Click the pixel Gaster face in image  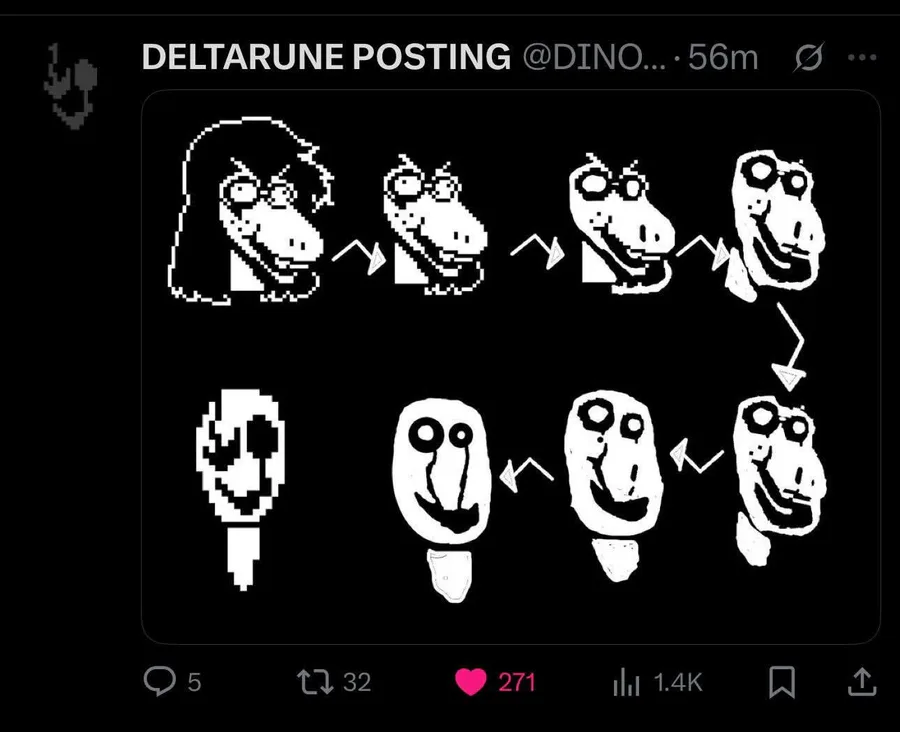(240, 488)
